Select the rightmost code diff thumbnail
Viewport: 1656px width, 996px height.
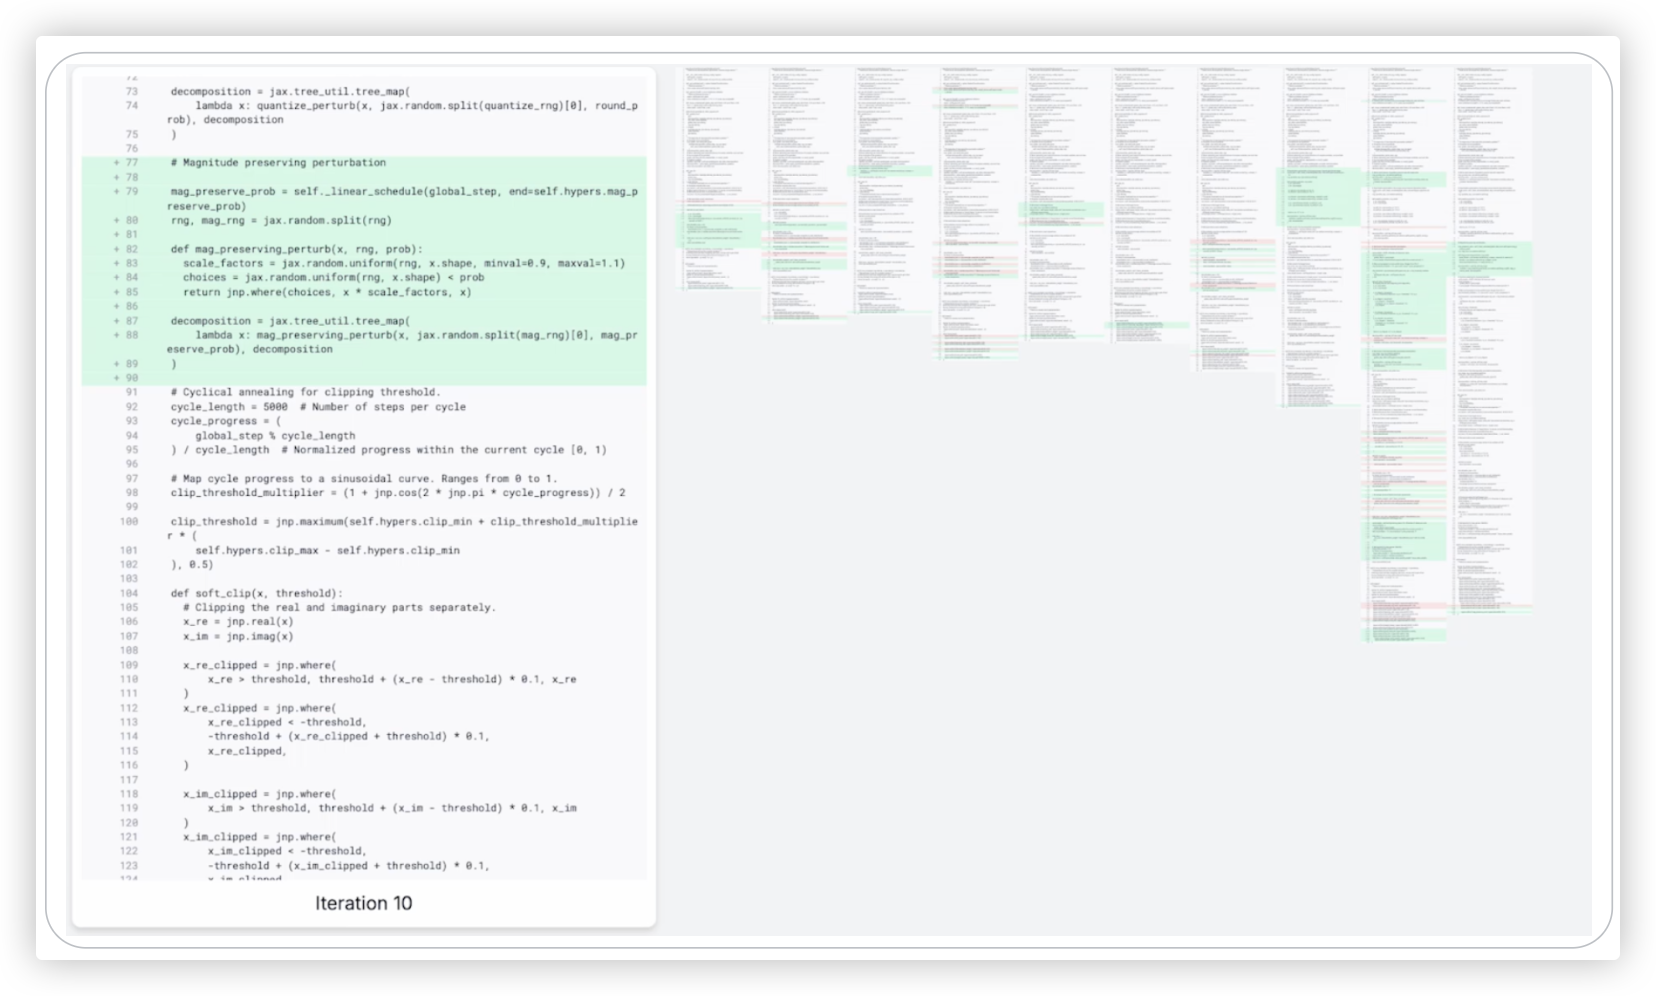(x=1493, y=340)
